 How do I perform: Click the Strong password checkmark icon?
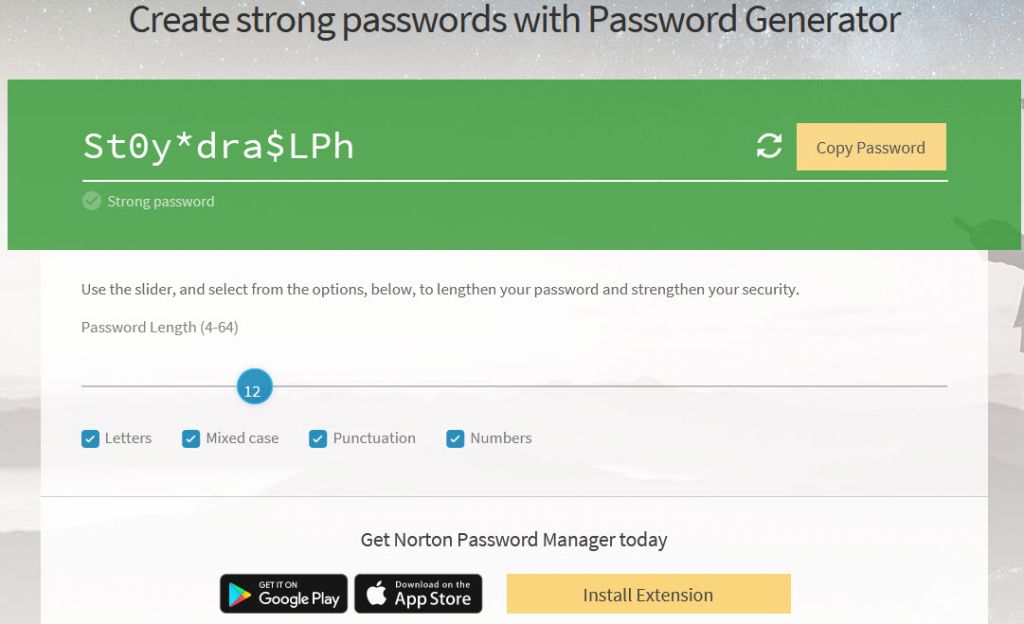point(91,200)
